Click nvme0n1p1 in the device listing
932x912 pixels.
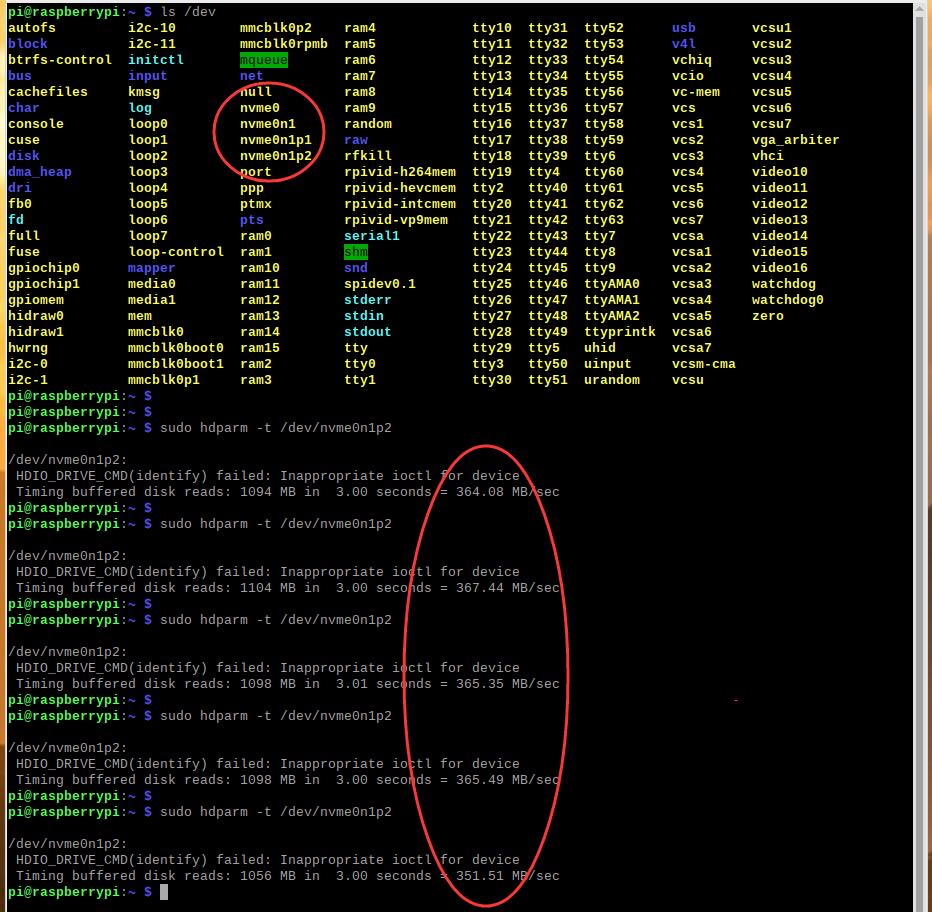tap(276, 140)
